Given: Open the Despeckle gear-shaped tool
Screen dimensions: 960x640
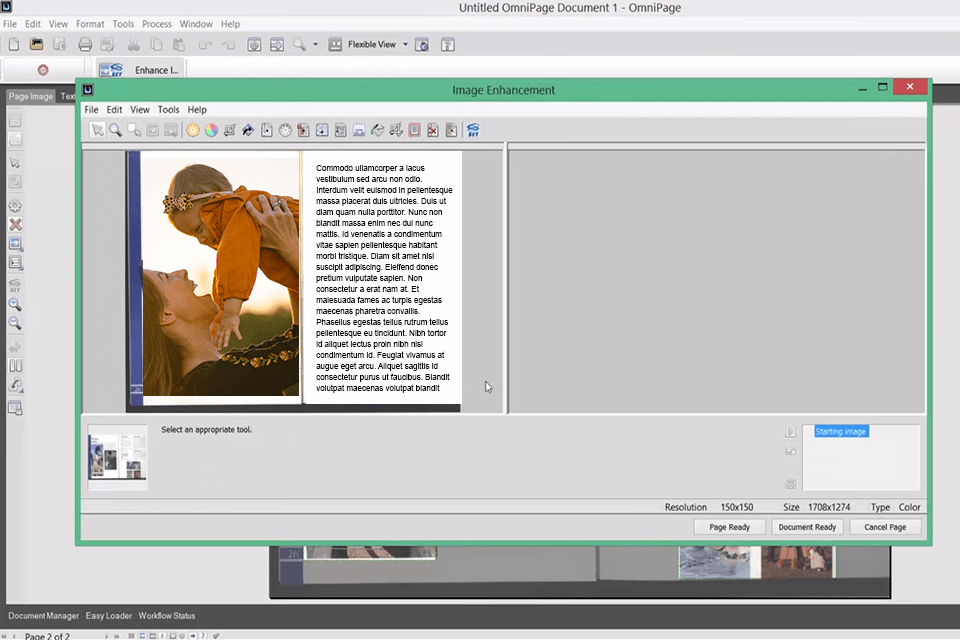Looking at the screenshot, I should tap(285, 130).
